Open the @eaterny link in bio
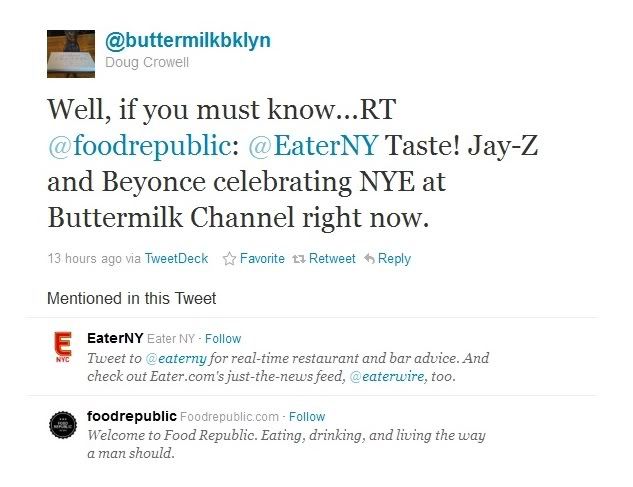 (x=176, y=359)
